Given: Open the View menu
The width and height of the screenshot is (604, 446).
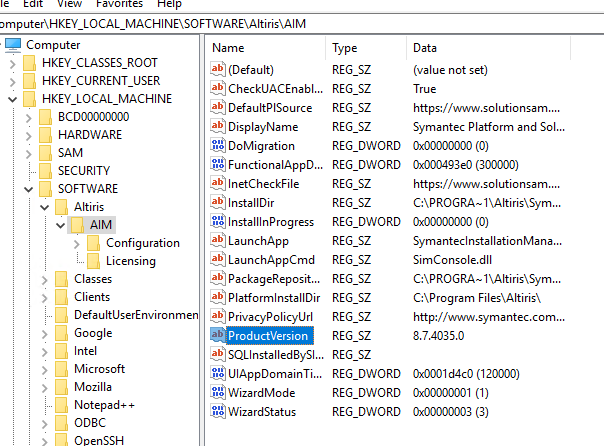Looking at the screenshot, I should tap(70, 4).
